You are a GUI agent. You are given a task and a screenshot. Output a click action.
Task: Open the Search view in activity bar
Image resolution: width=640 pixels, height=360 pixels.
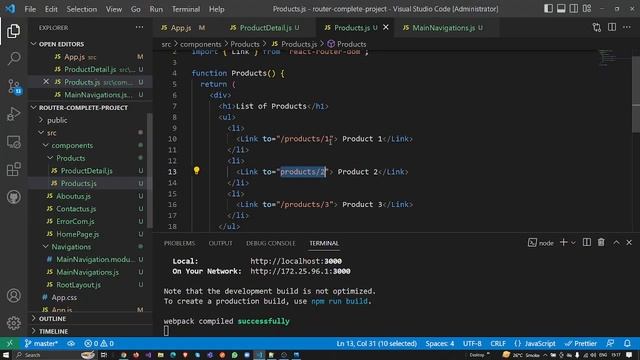(x=13, y=58)
